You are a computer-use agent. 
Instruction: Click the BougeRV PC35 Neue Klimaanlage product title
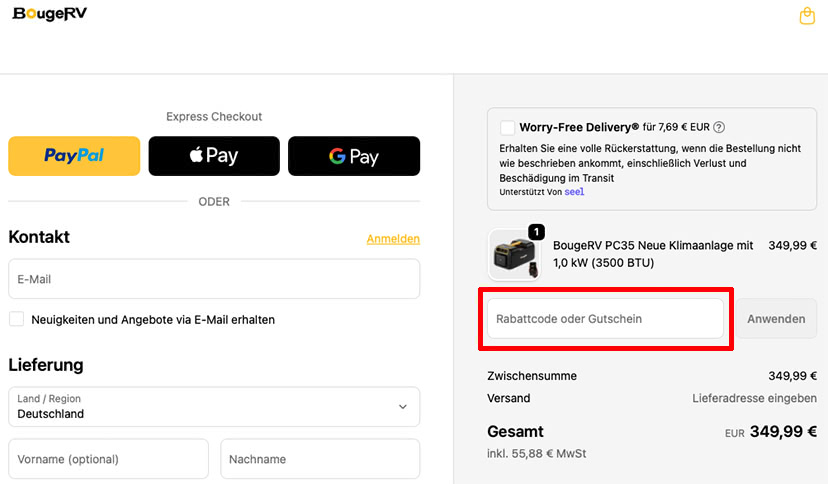653,254
